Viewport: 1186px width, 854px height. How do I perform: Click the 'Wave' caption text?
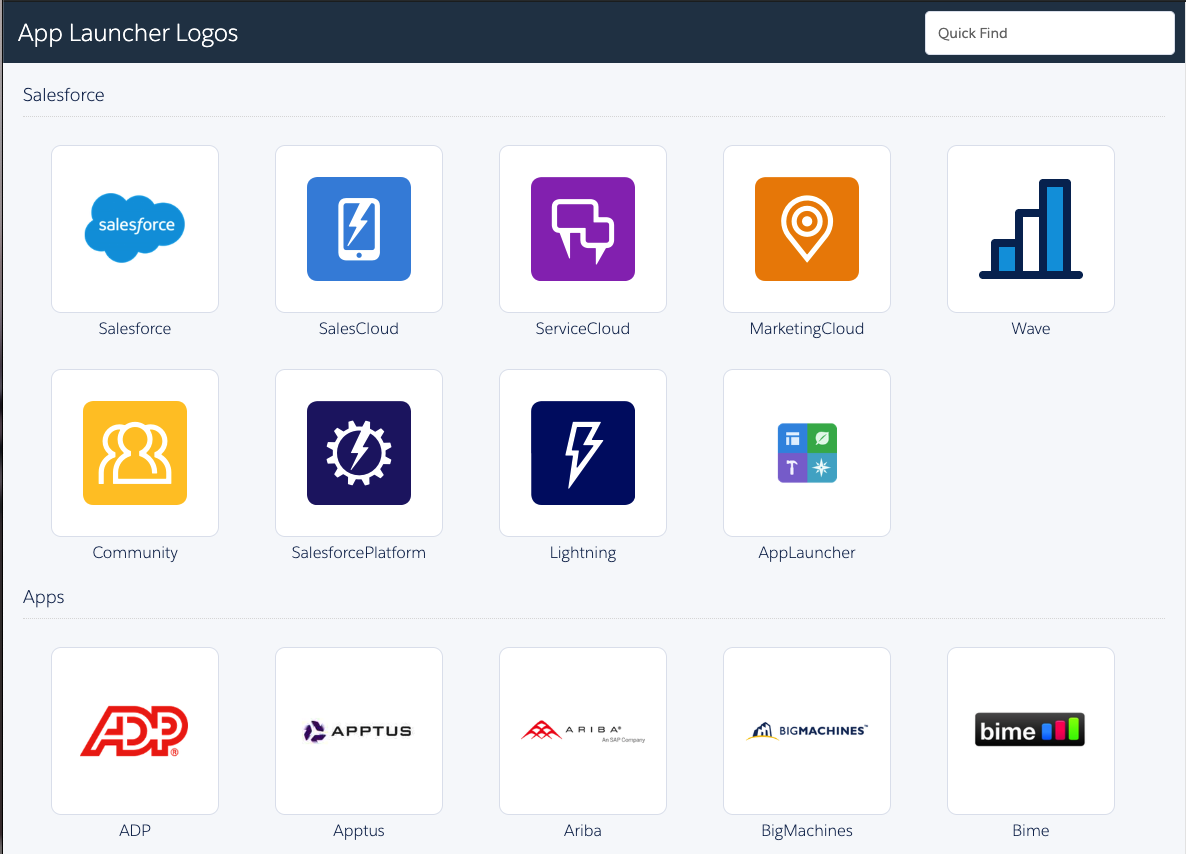(1030, 328)
